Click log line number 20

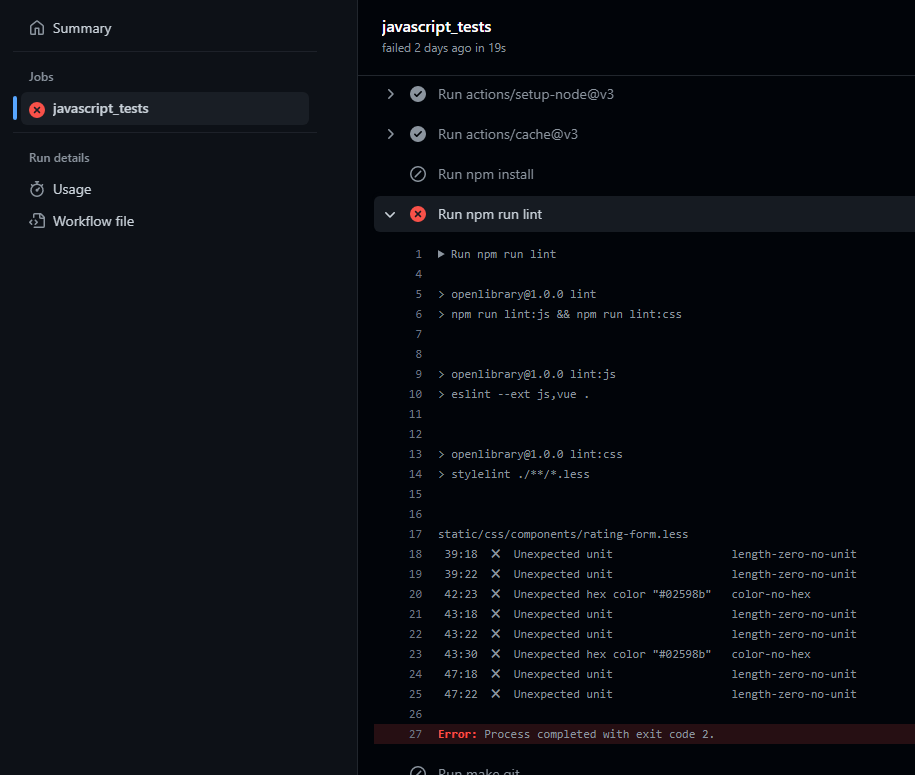pyautogui.click(x=415, y=594)
